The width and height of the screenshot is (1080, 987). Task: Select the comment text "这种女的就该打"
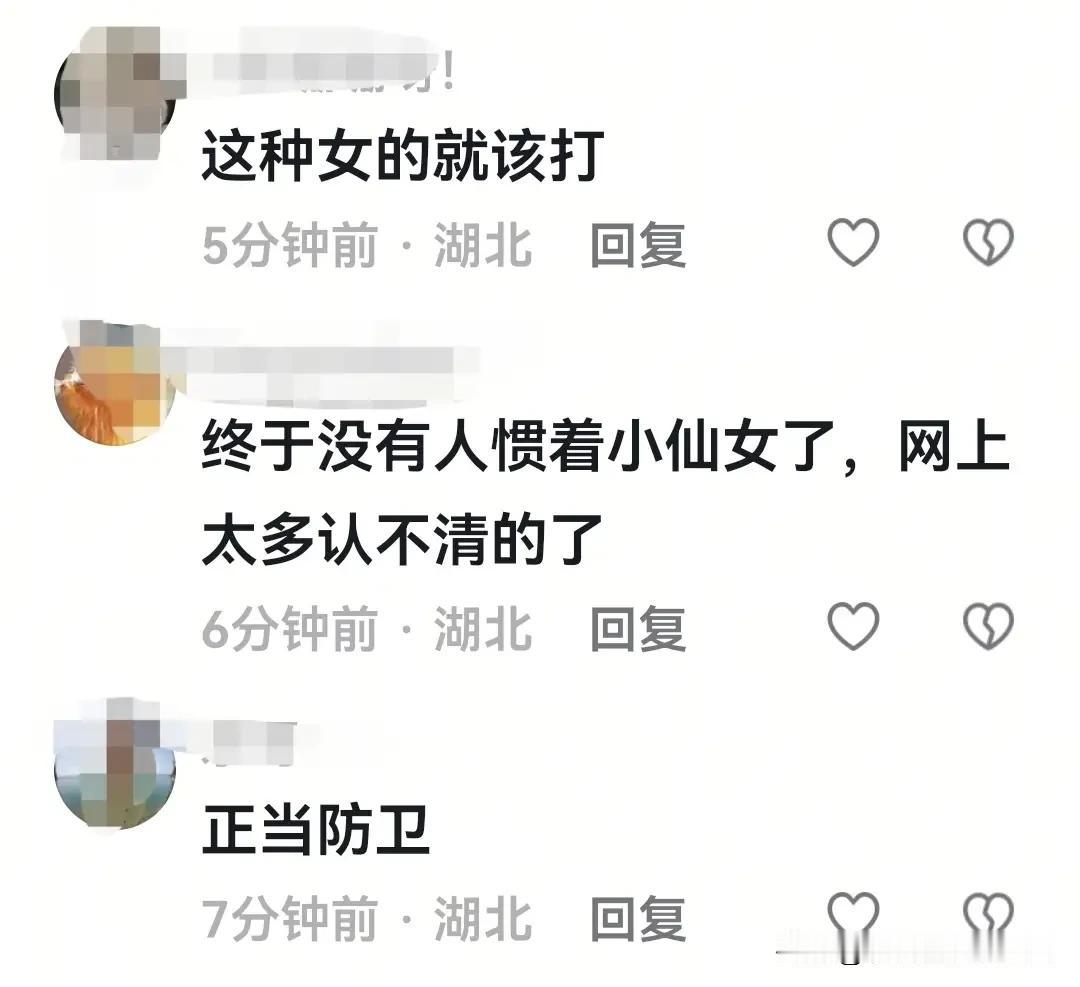404,156
